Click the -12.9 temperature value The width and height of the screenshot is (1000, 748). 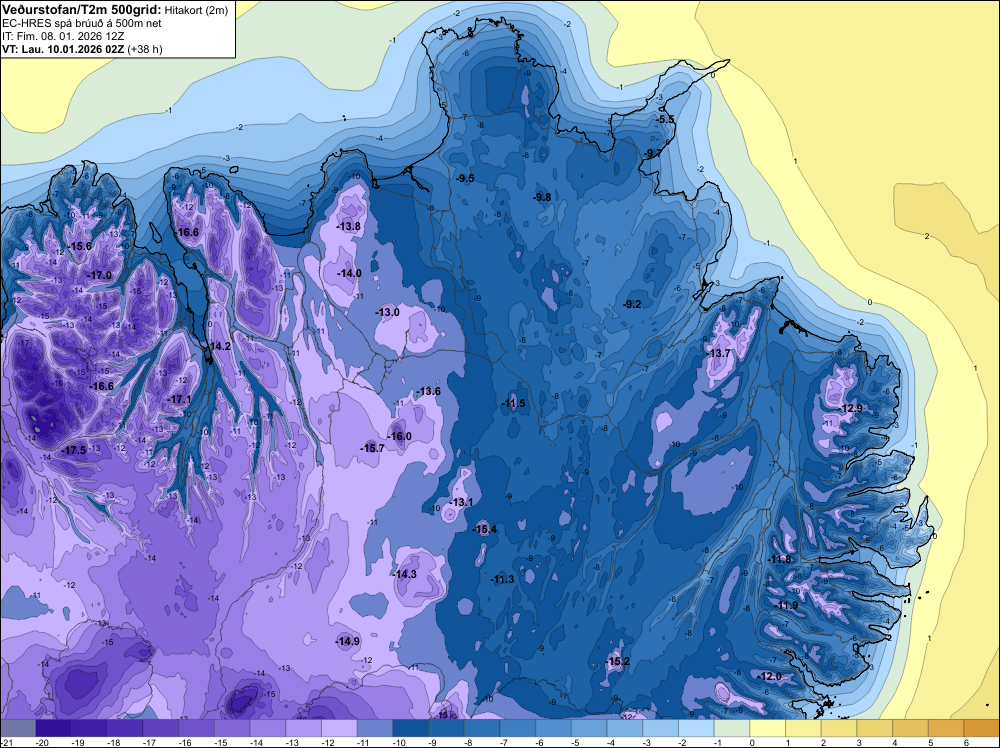[851, 408]
